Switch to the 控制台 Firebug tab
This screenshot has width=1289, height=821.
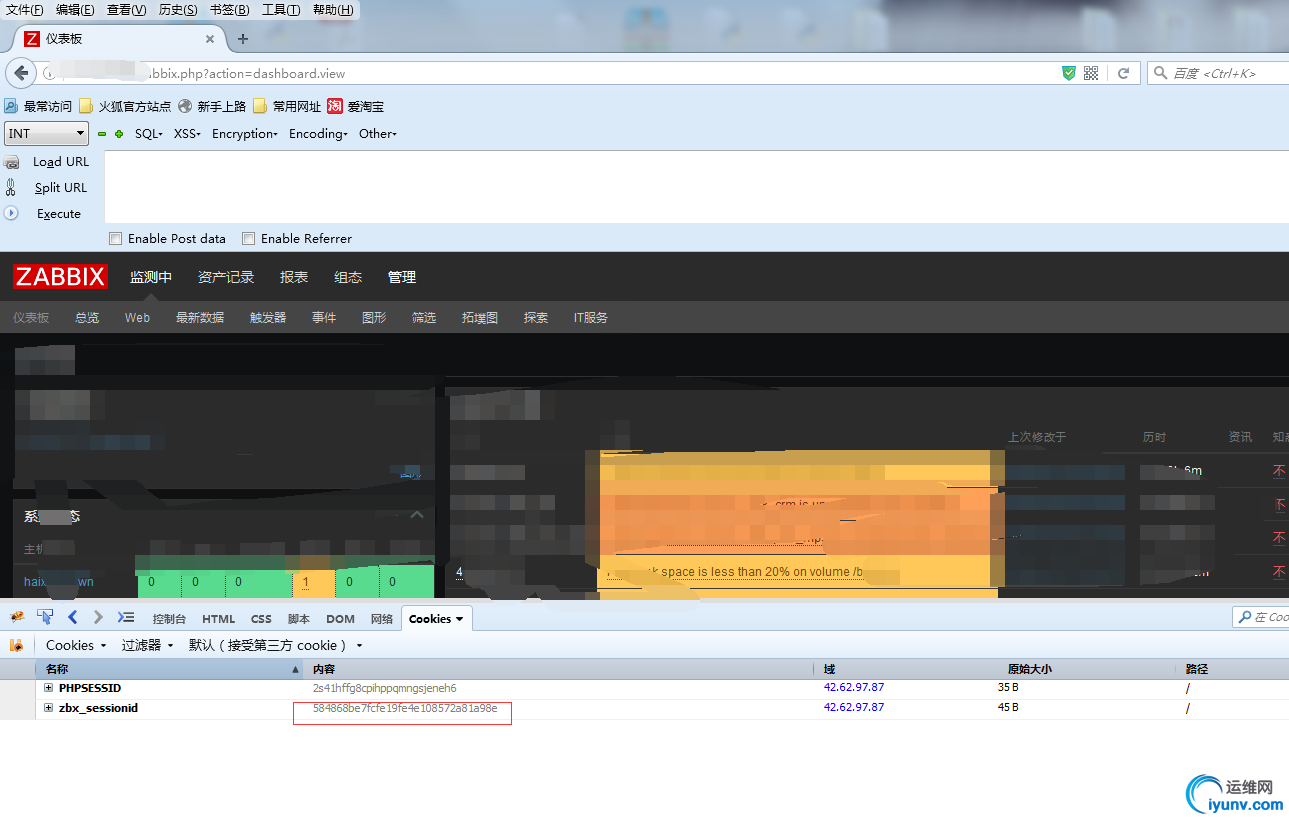169,619
